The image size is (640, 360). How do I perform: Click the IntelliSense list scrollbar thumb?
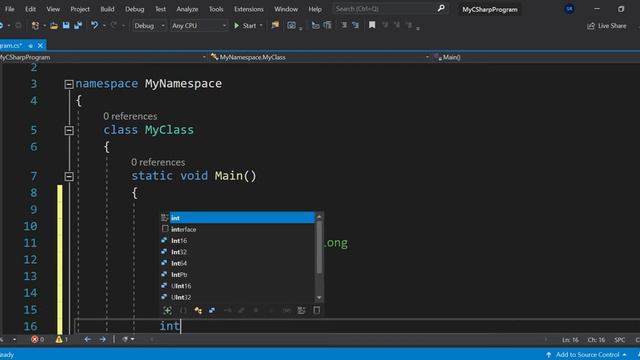(319, 248)
